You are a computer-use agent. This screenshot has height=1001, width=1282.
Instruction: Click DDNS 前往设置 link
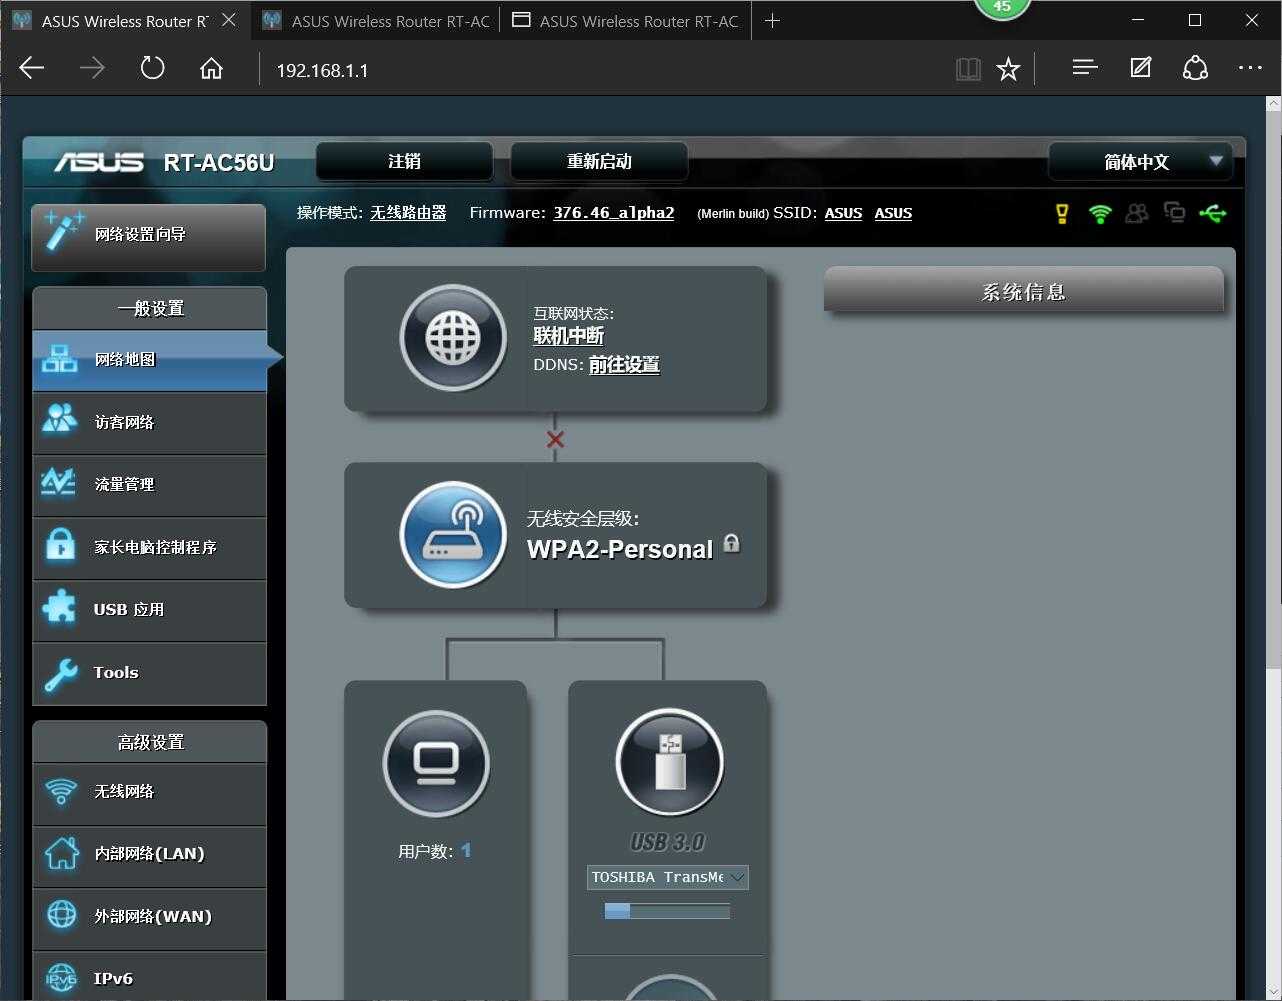click(x=624, y=364)
